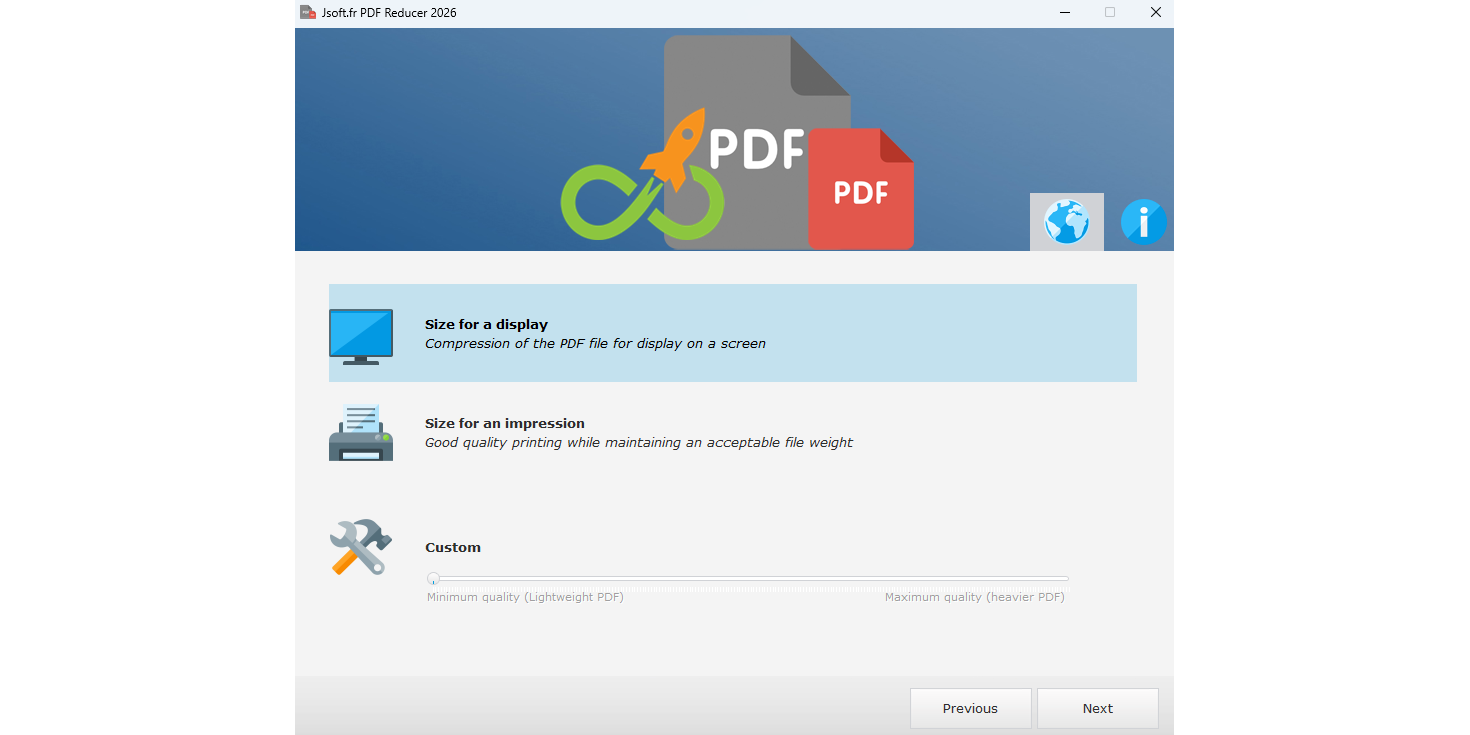This screenshot has width=1470, height=735.
Task: Click the quality slider track
Action: pyautogui.click(x=750, y=578)
